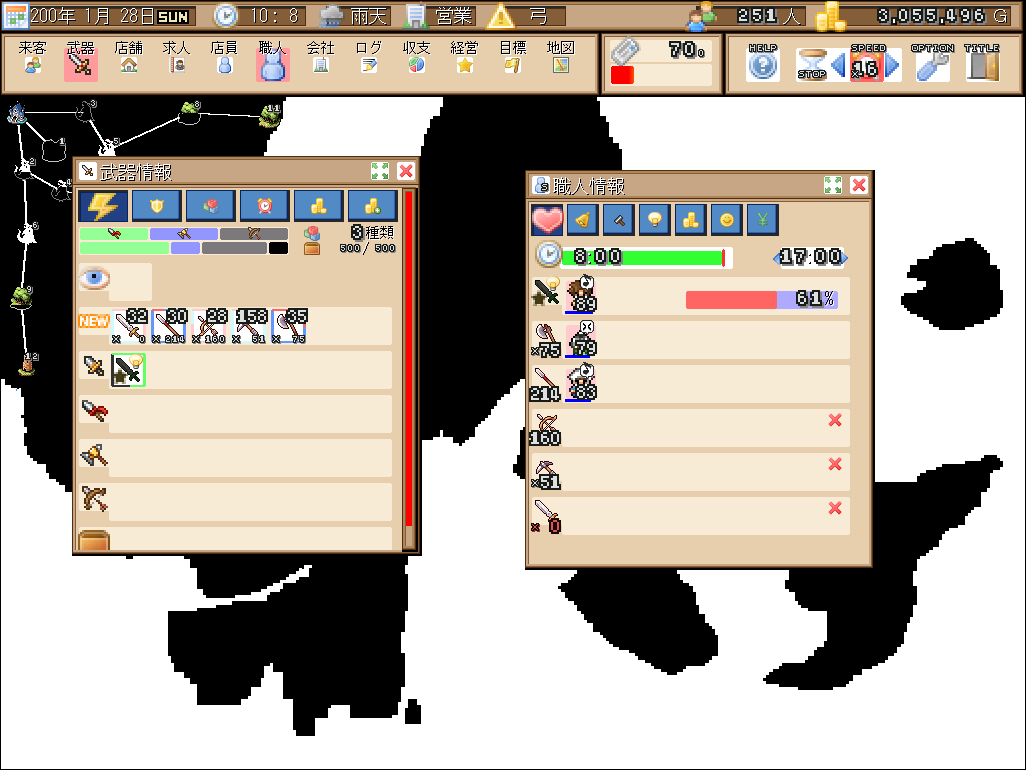The width and height of the screenshot is (1026, 770).
Task: Toggle the eye visibility icon
Action: 94,279
